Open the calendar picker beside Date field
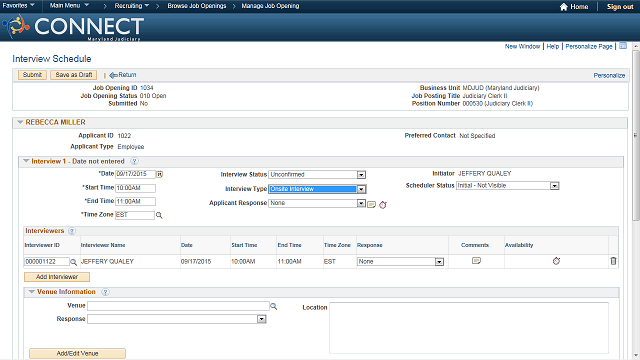Viewport: 640px width, 360px height. click(x=160, y=174)
